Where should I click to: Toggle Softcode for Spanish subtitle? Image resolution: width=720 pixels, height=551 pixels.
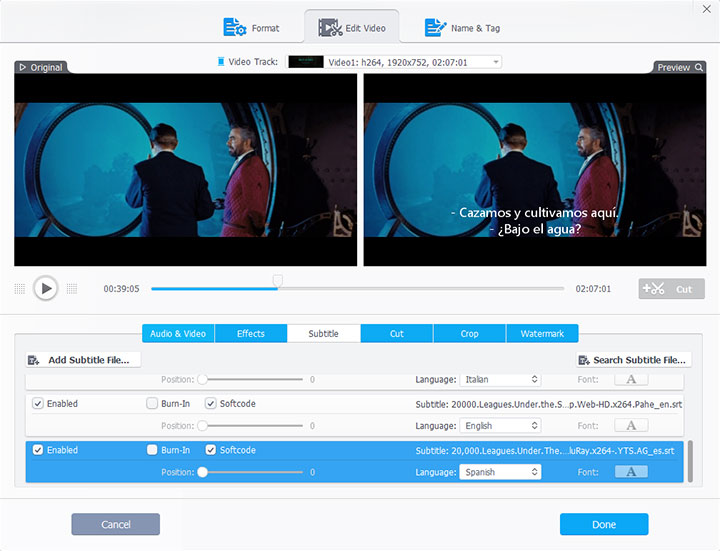tap(210, 450)
